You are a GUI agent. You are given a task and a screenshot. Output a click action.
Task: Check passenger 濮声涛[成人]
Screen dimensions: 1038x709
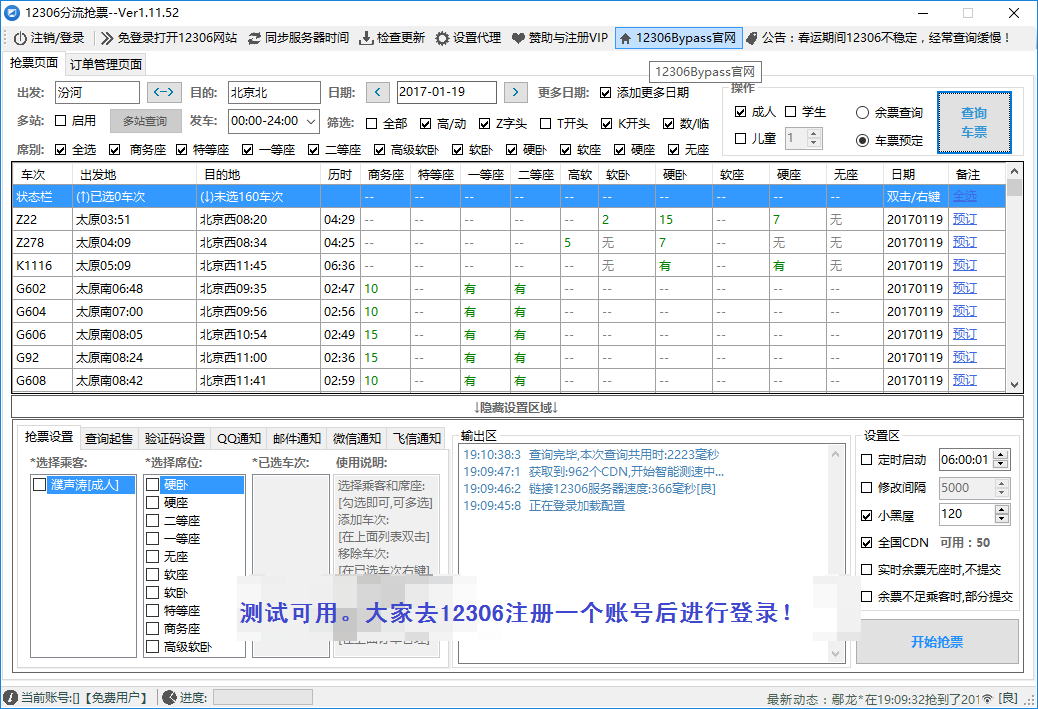pos(39,485)
